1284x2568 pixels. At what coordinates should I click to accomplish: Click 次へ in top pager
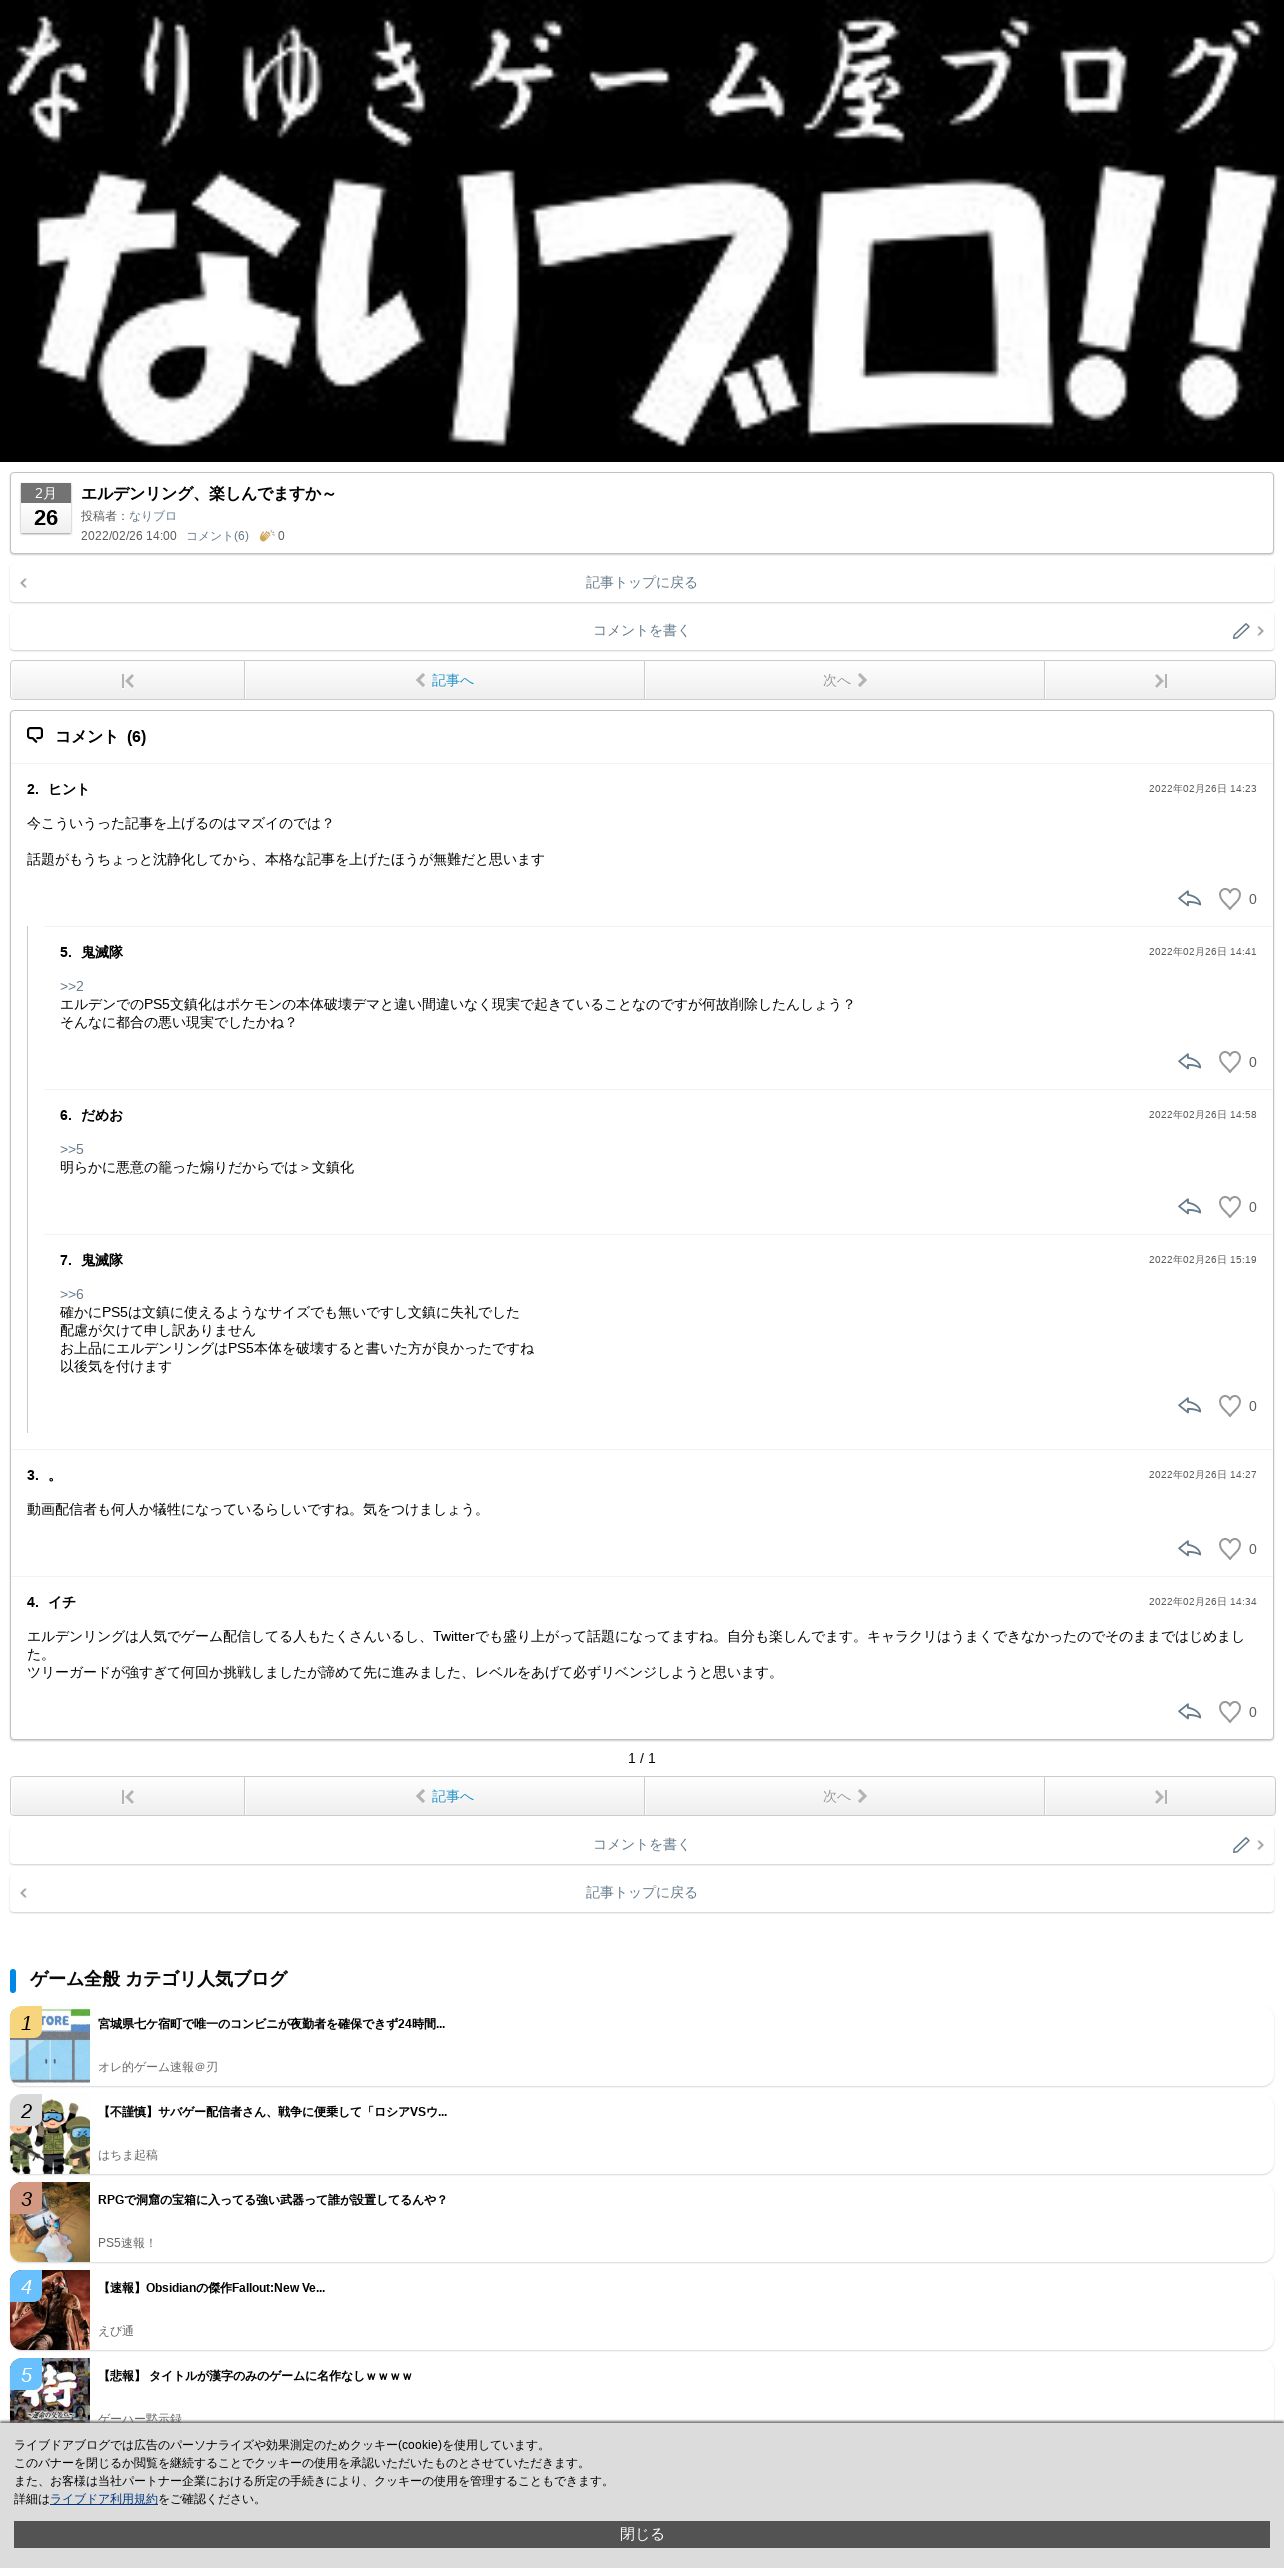[844, 681]
